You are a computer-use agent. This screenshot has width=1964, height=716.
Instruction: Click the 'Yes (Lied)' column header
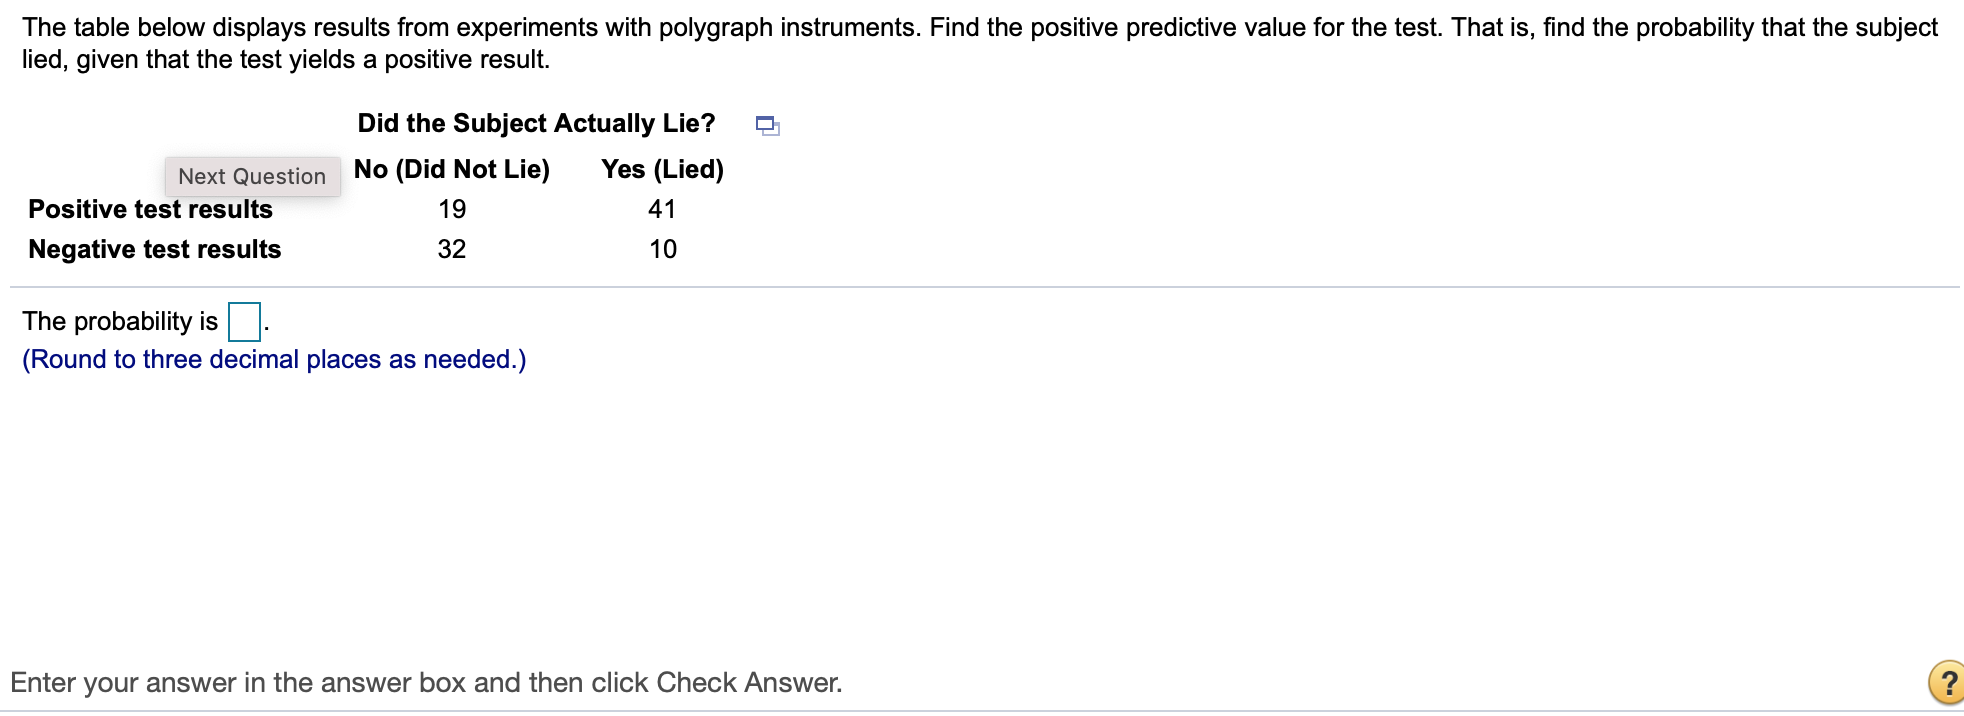tap(662, 169)
